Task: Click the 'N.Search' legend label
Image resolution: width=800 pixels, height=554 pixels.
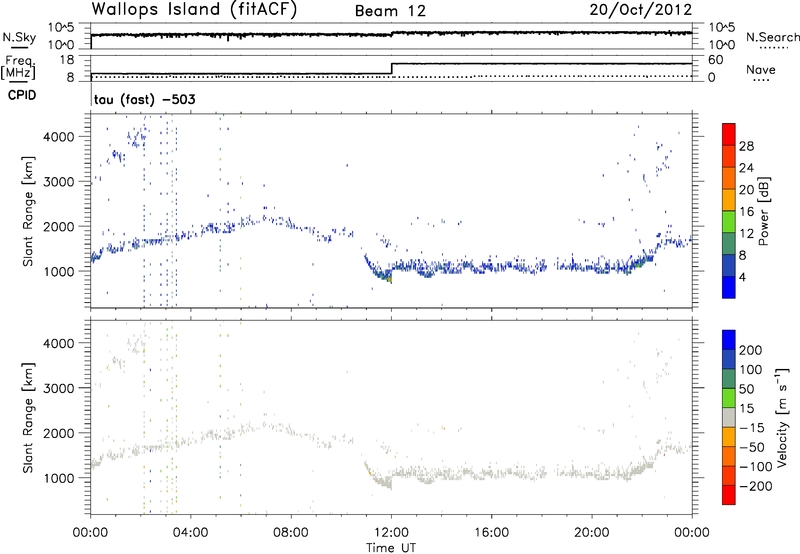Action: [x=772, y=37]
